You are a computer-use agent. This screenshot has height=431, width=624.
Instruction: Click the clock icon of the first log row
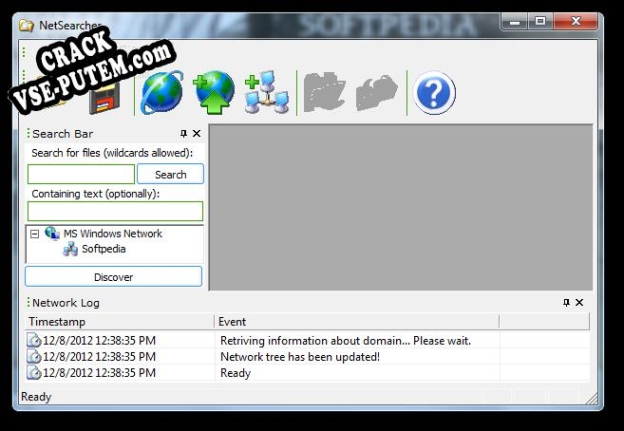[x=34, y=341]
